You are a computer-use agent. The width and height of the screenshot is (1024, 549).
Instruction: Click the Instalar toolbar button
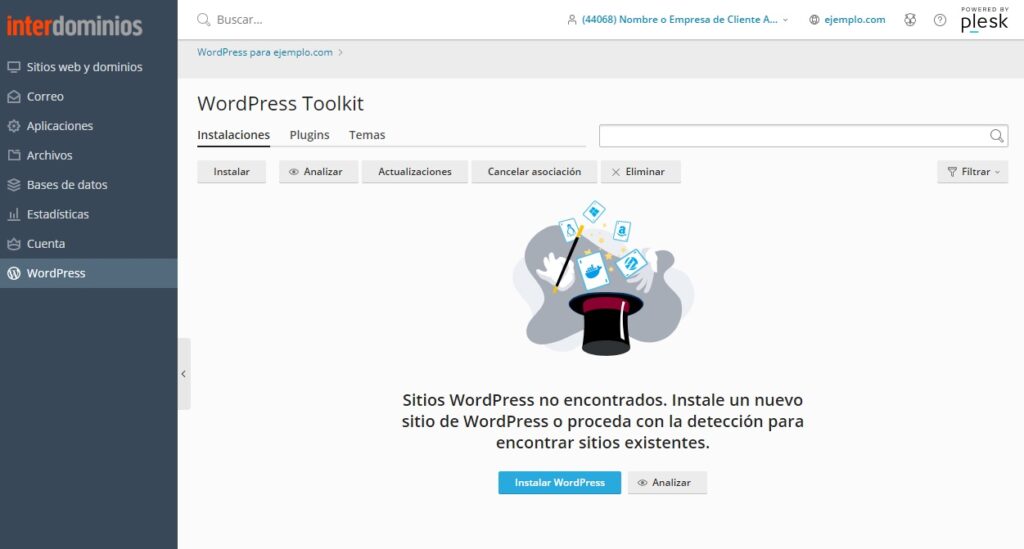tap(231, 172)
